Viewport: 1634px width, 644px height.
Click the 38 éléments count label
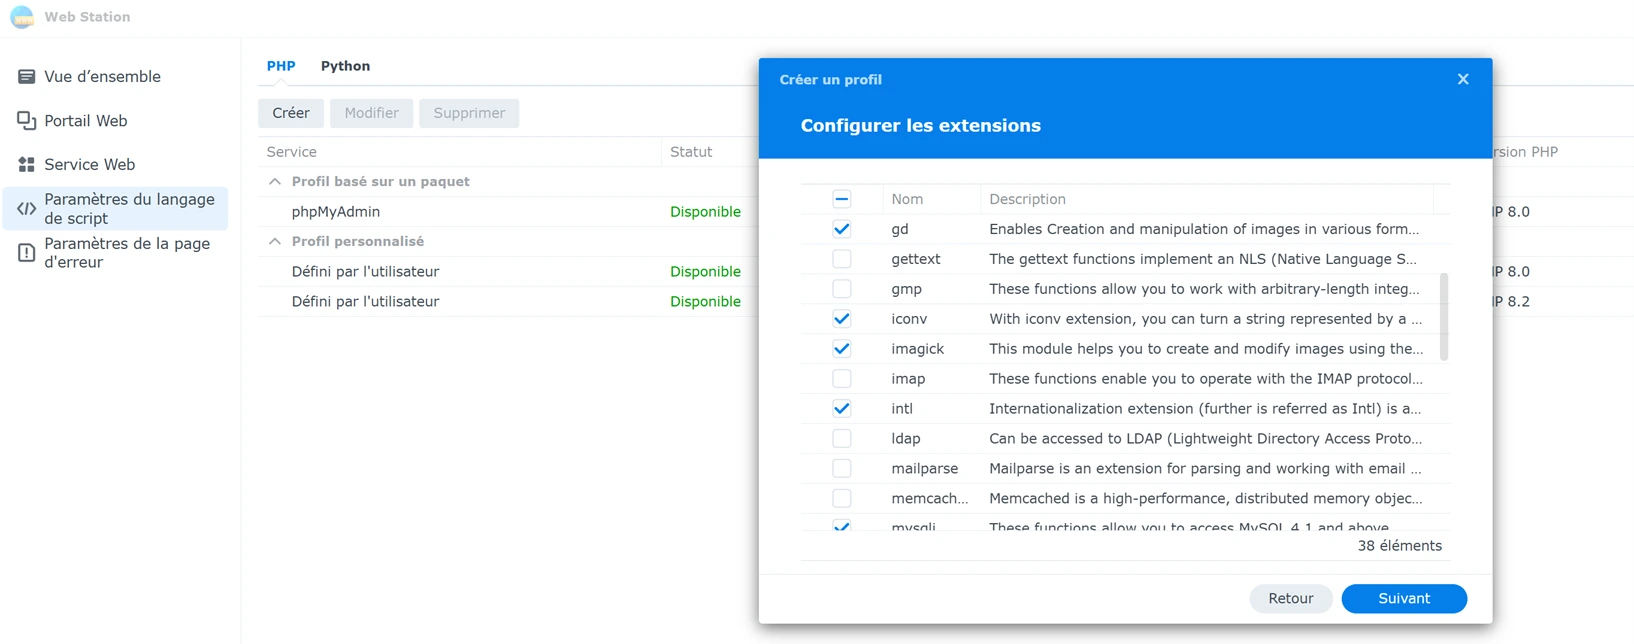[x=1399, y=546]
